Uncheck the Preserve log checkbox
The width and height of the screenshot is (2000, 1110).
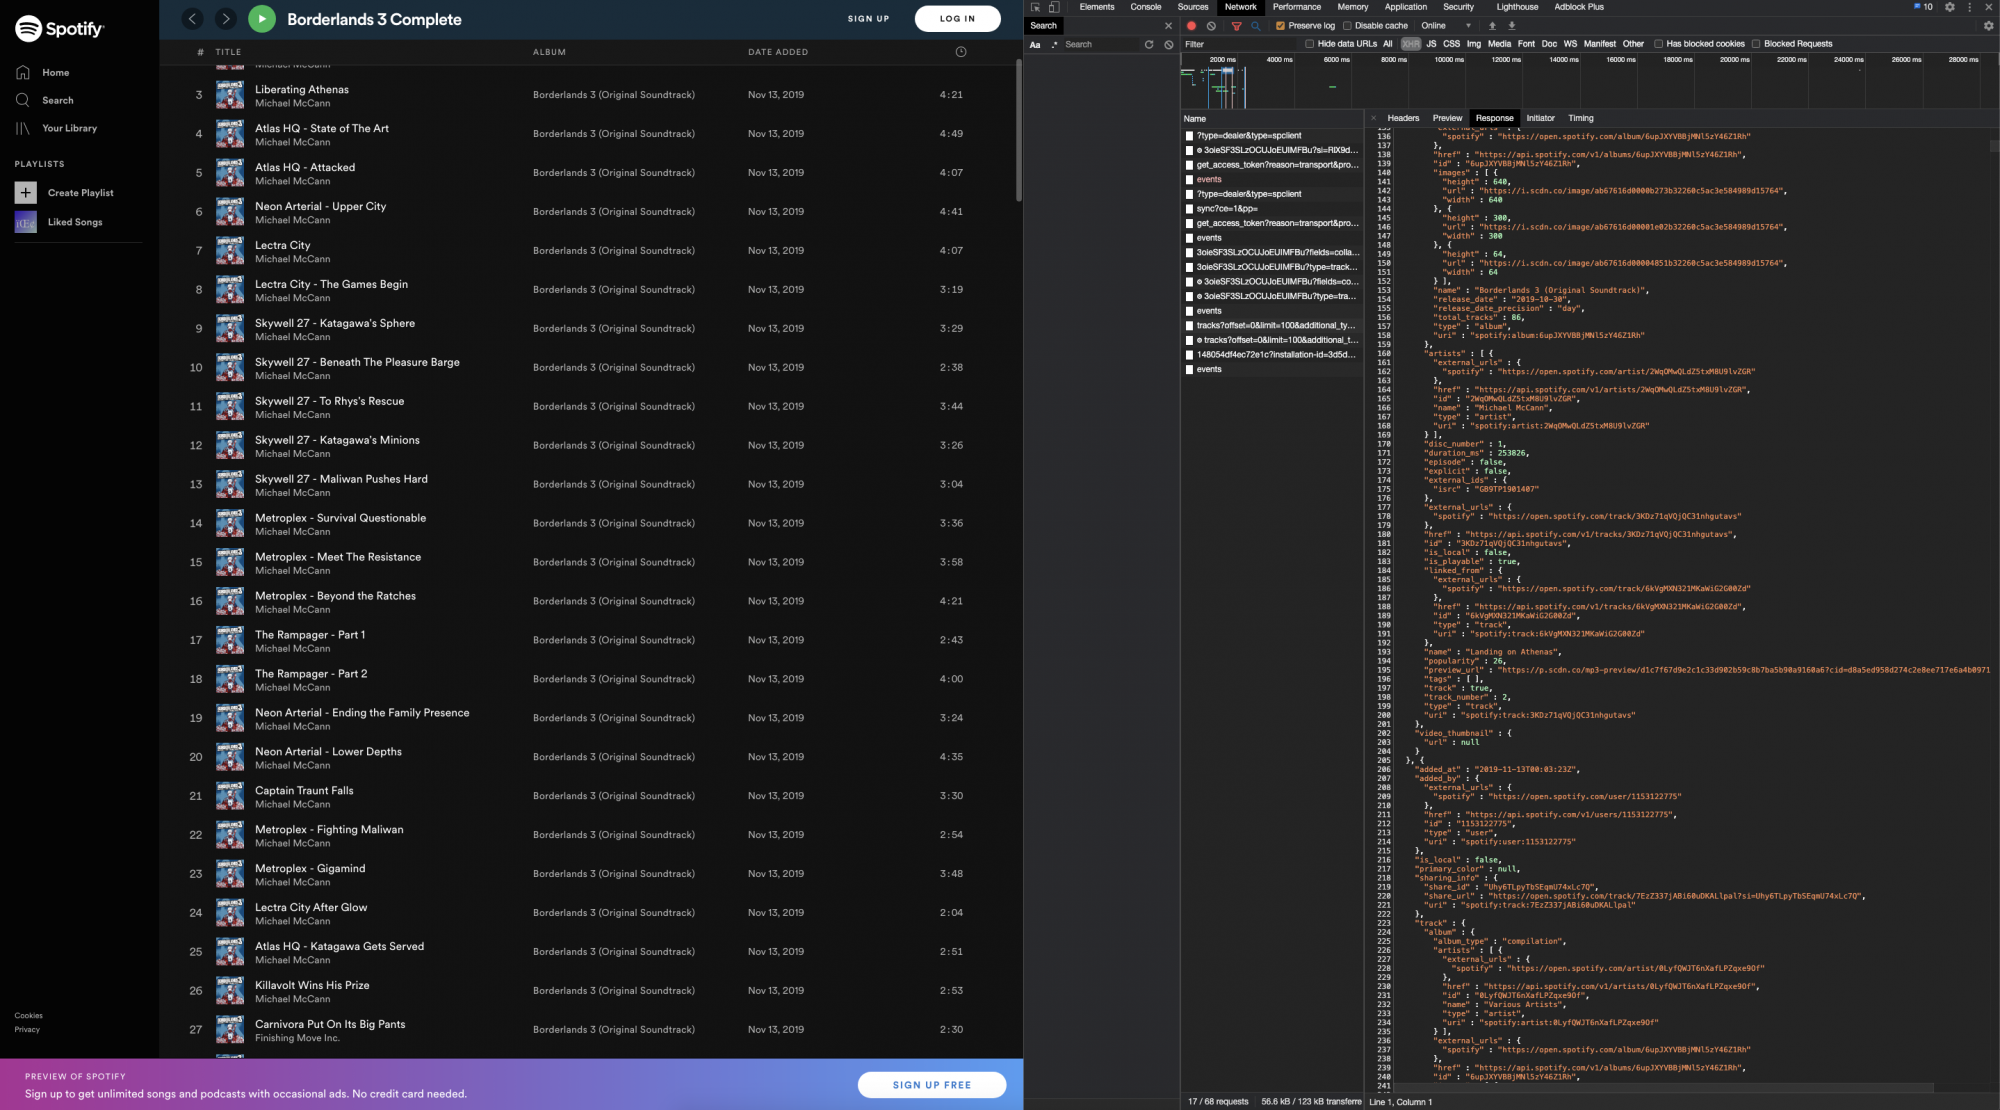pyautogui.click(x=1280, y=26)
